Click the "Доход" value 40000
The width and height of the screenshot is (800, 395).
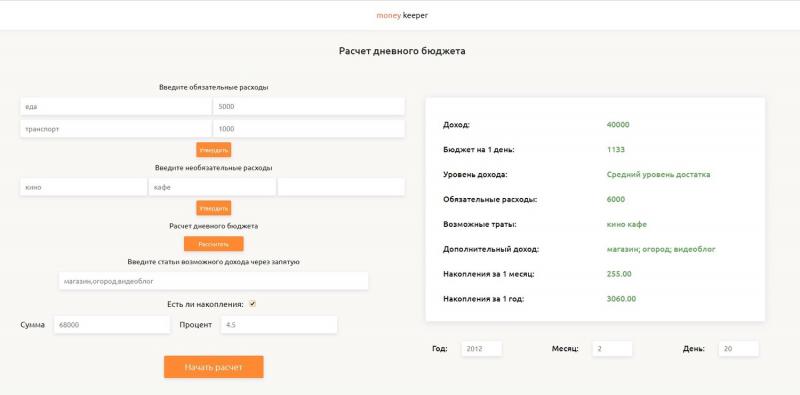tap(618, 125)
